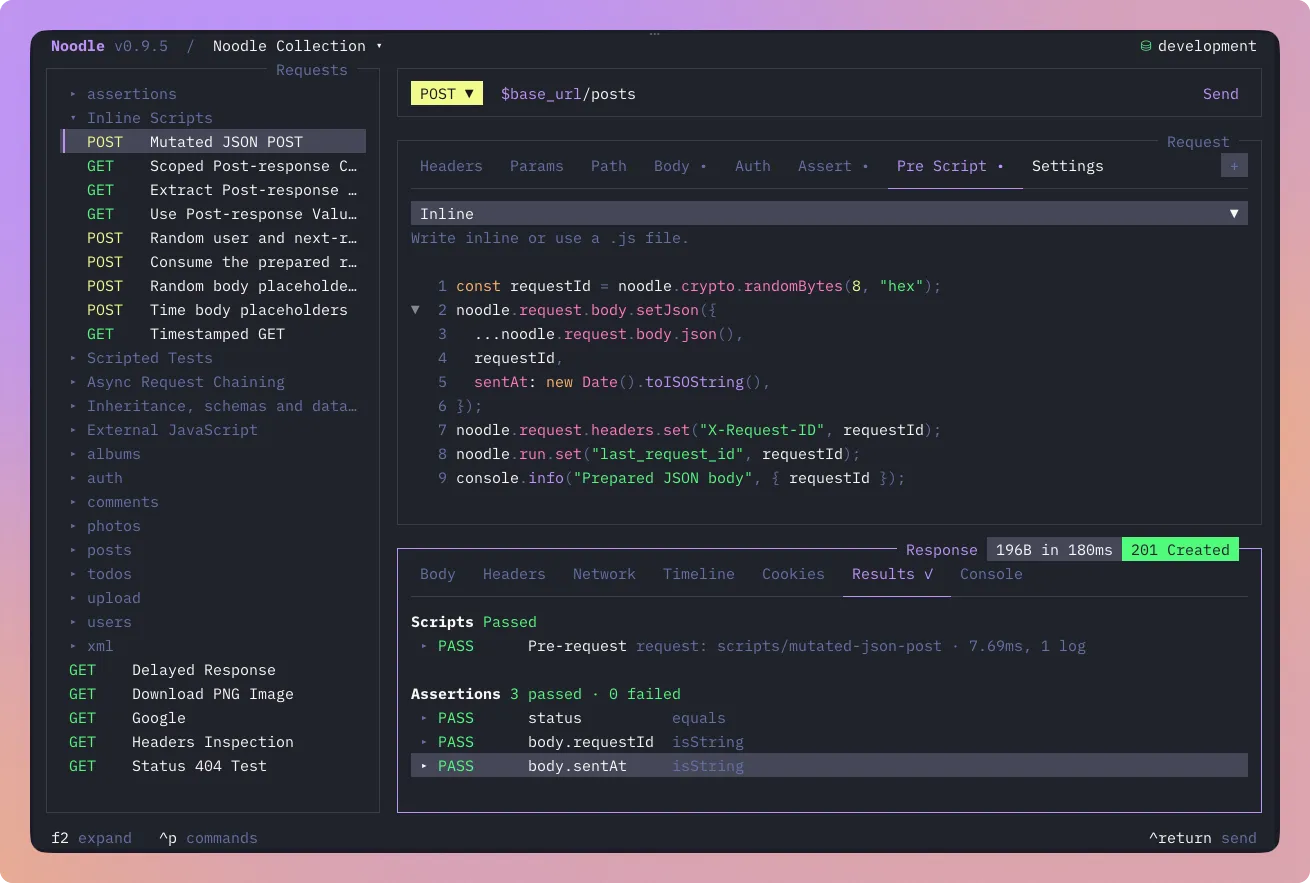The height and width of the screenshot is (883, 1310).
Task: Open the Headers Inspection request
Action: point(214,742)
